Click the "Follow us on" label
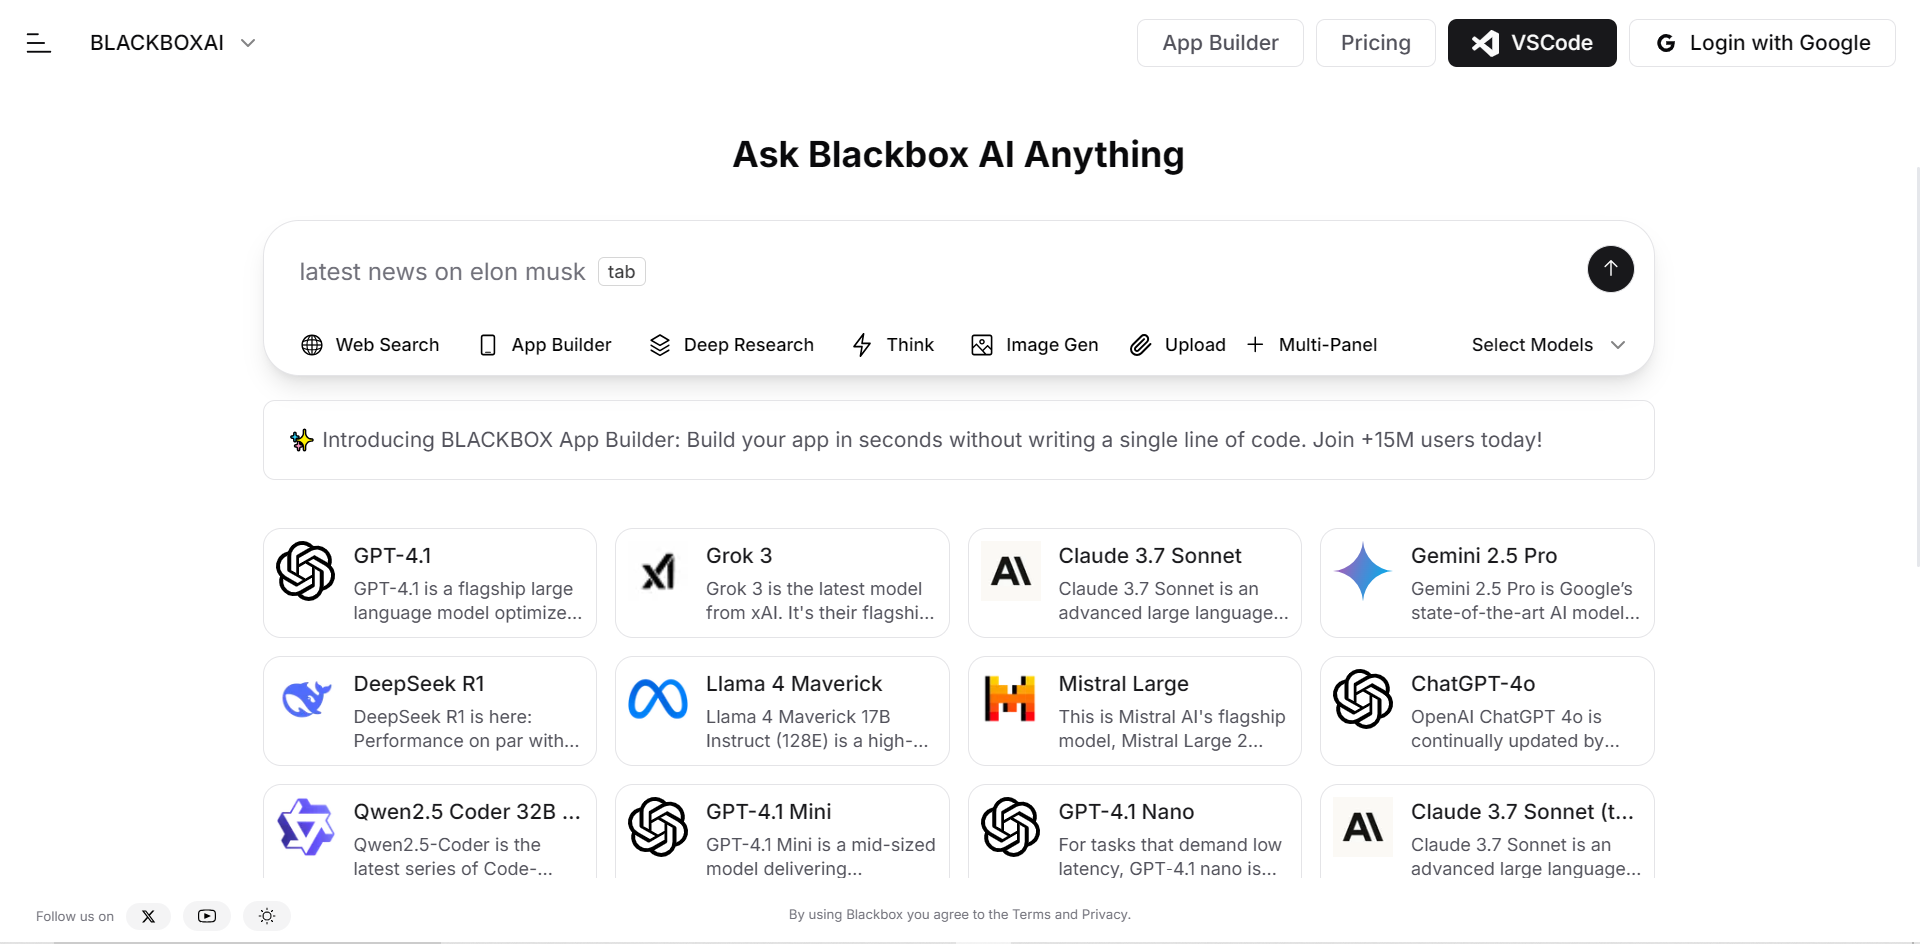This screenshot has width=1920, height=944. [75, 916]
